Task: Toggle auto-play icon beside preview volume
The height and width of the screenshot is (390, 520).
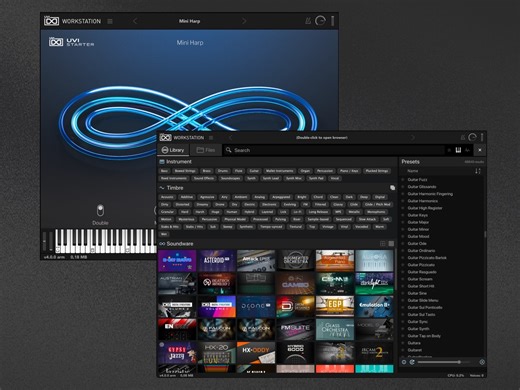Action: [x=412, y=362]
